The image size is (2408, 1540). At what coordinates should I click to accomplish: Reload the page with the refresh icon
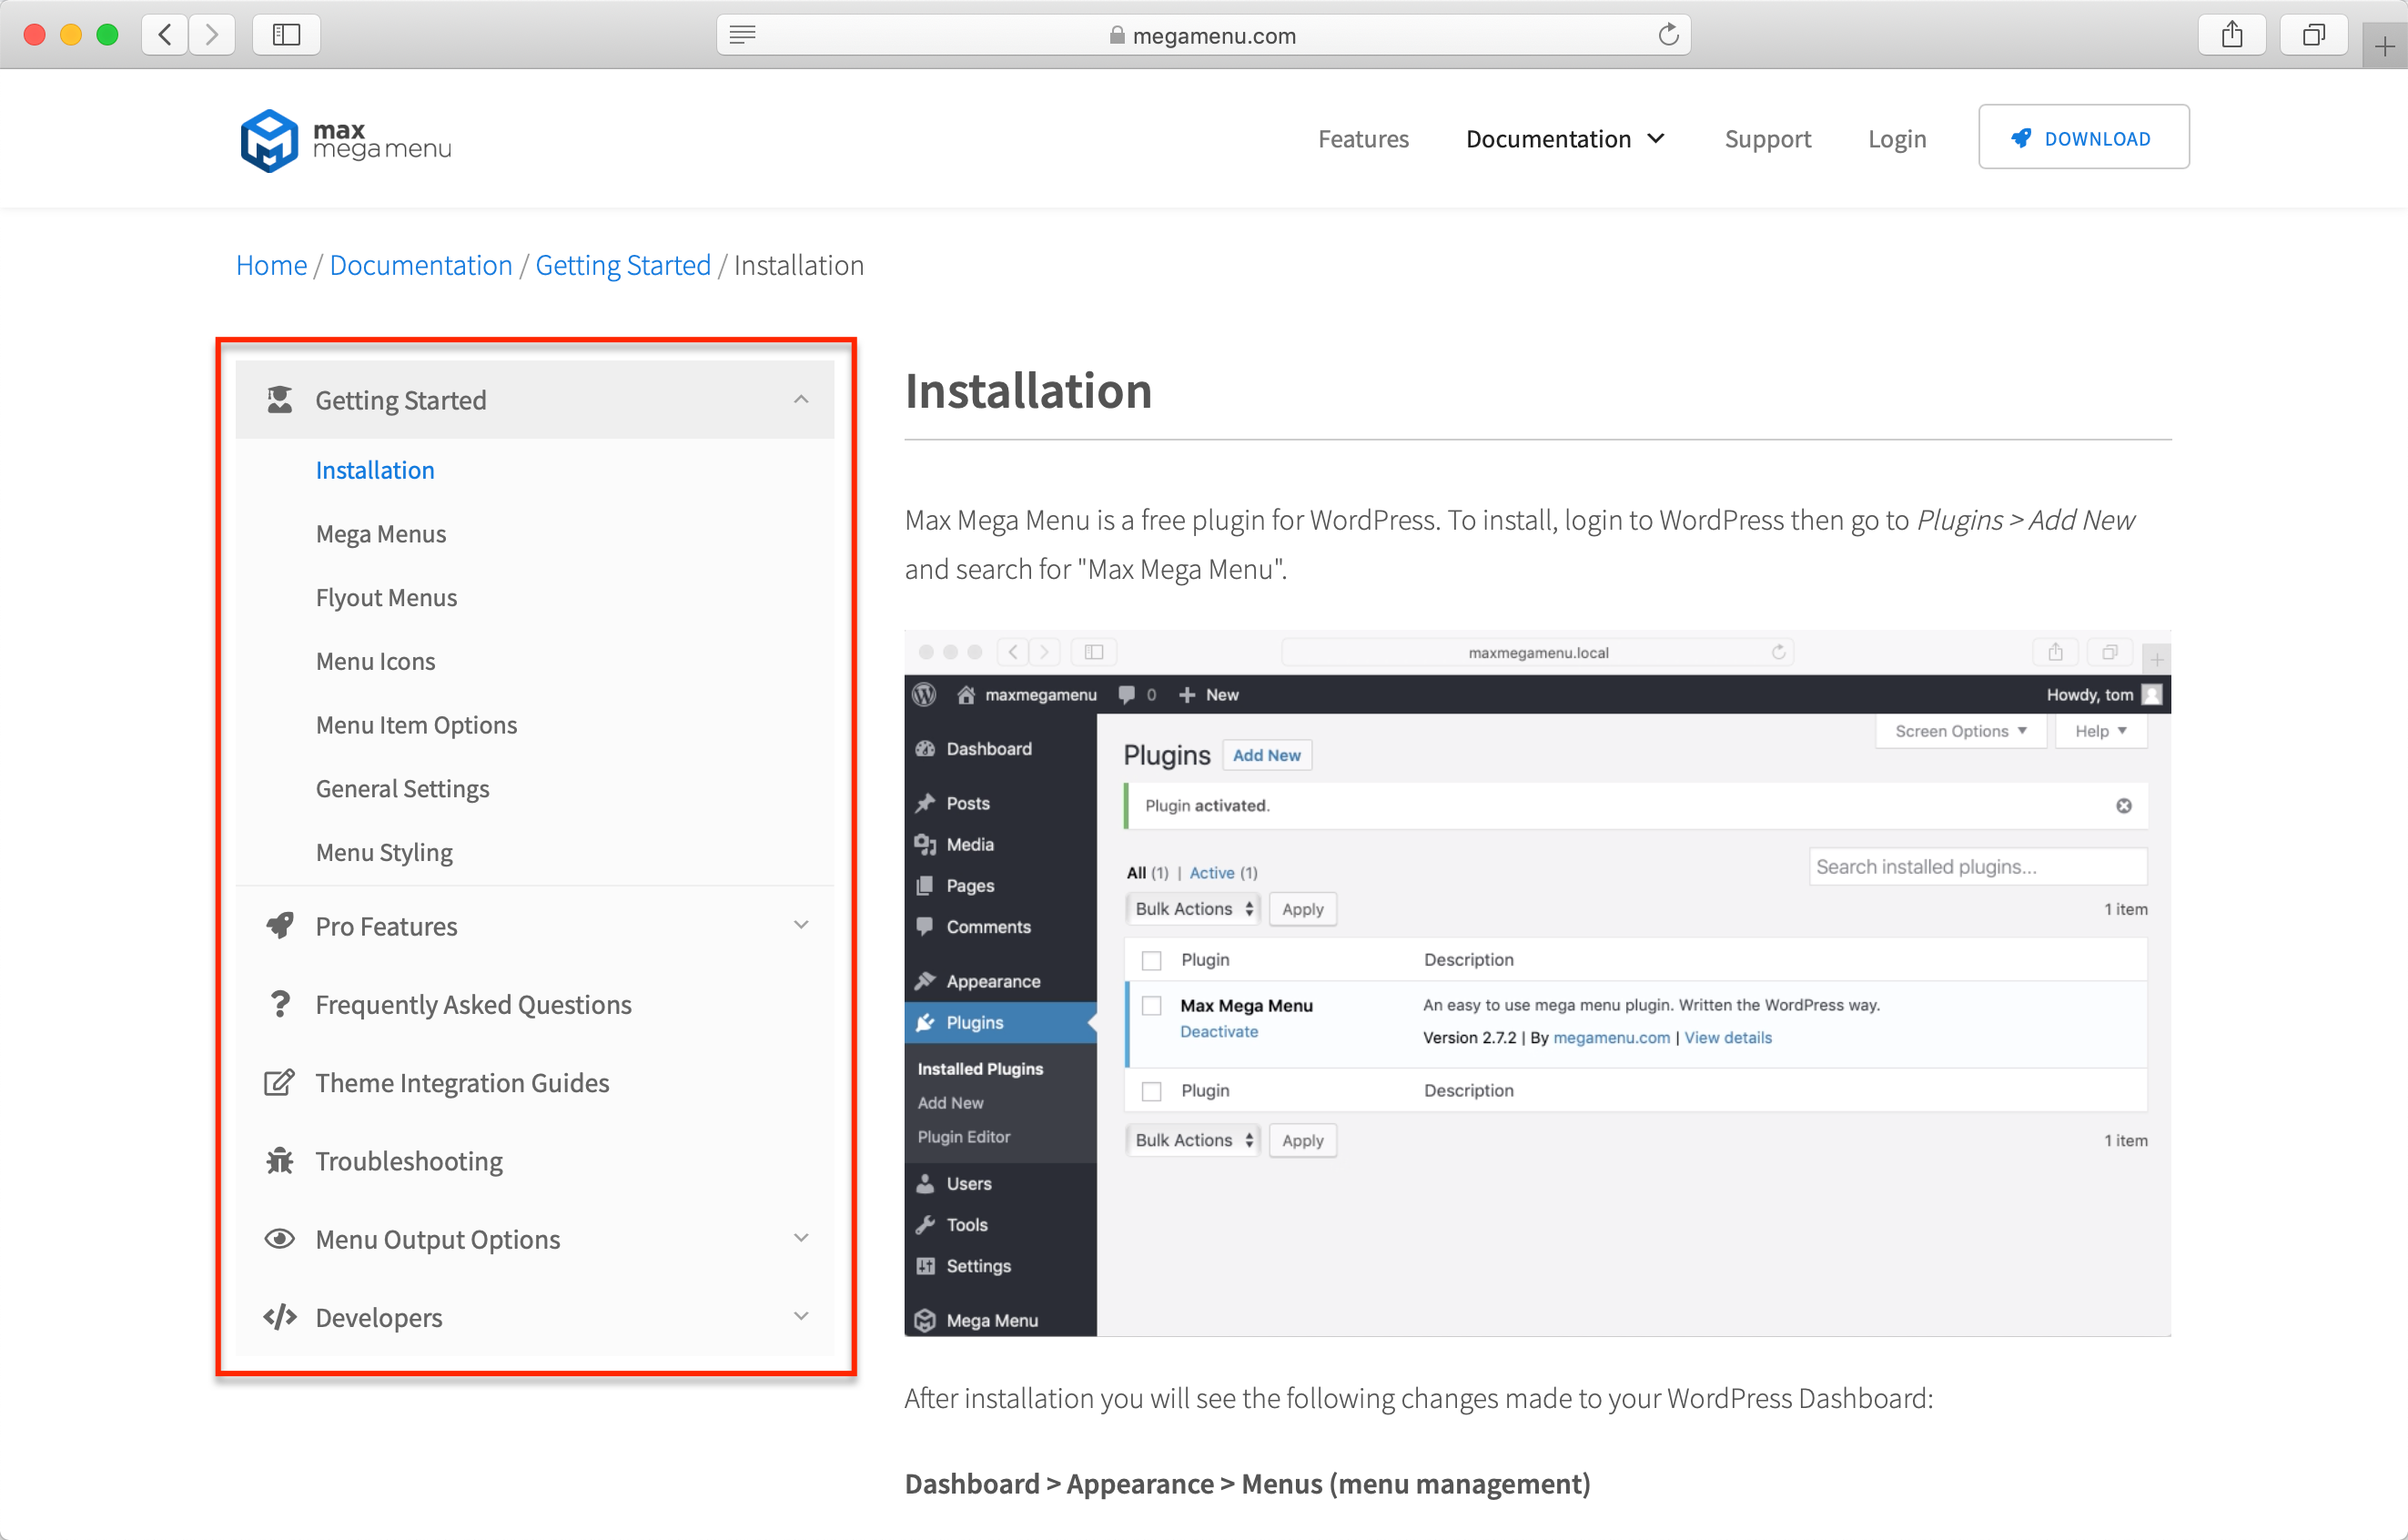click(x=1668, y=35)
